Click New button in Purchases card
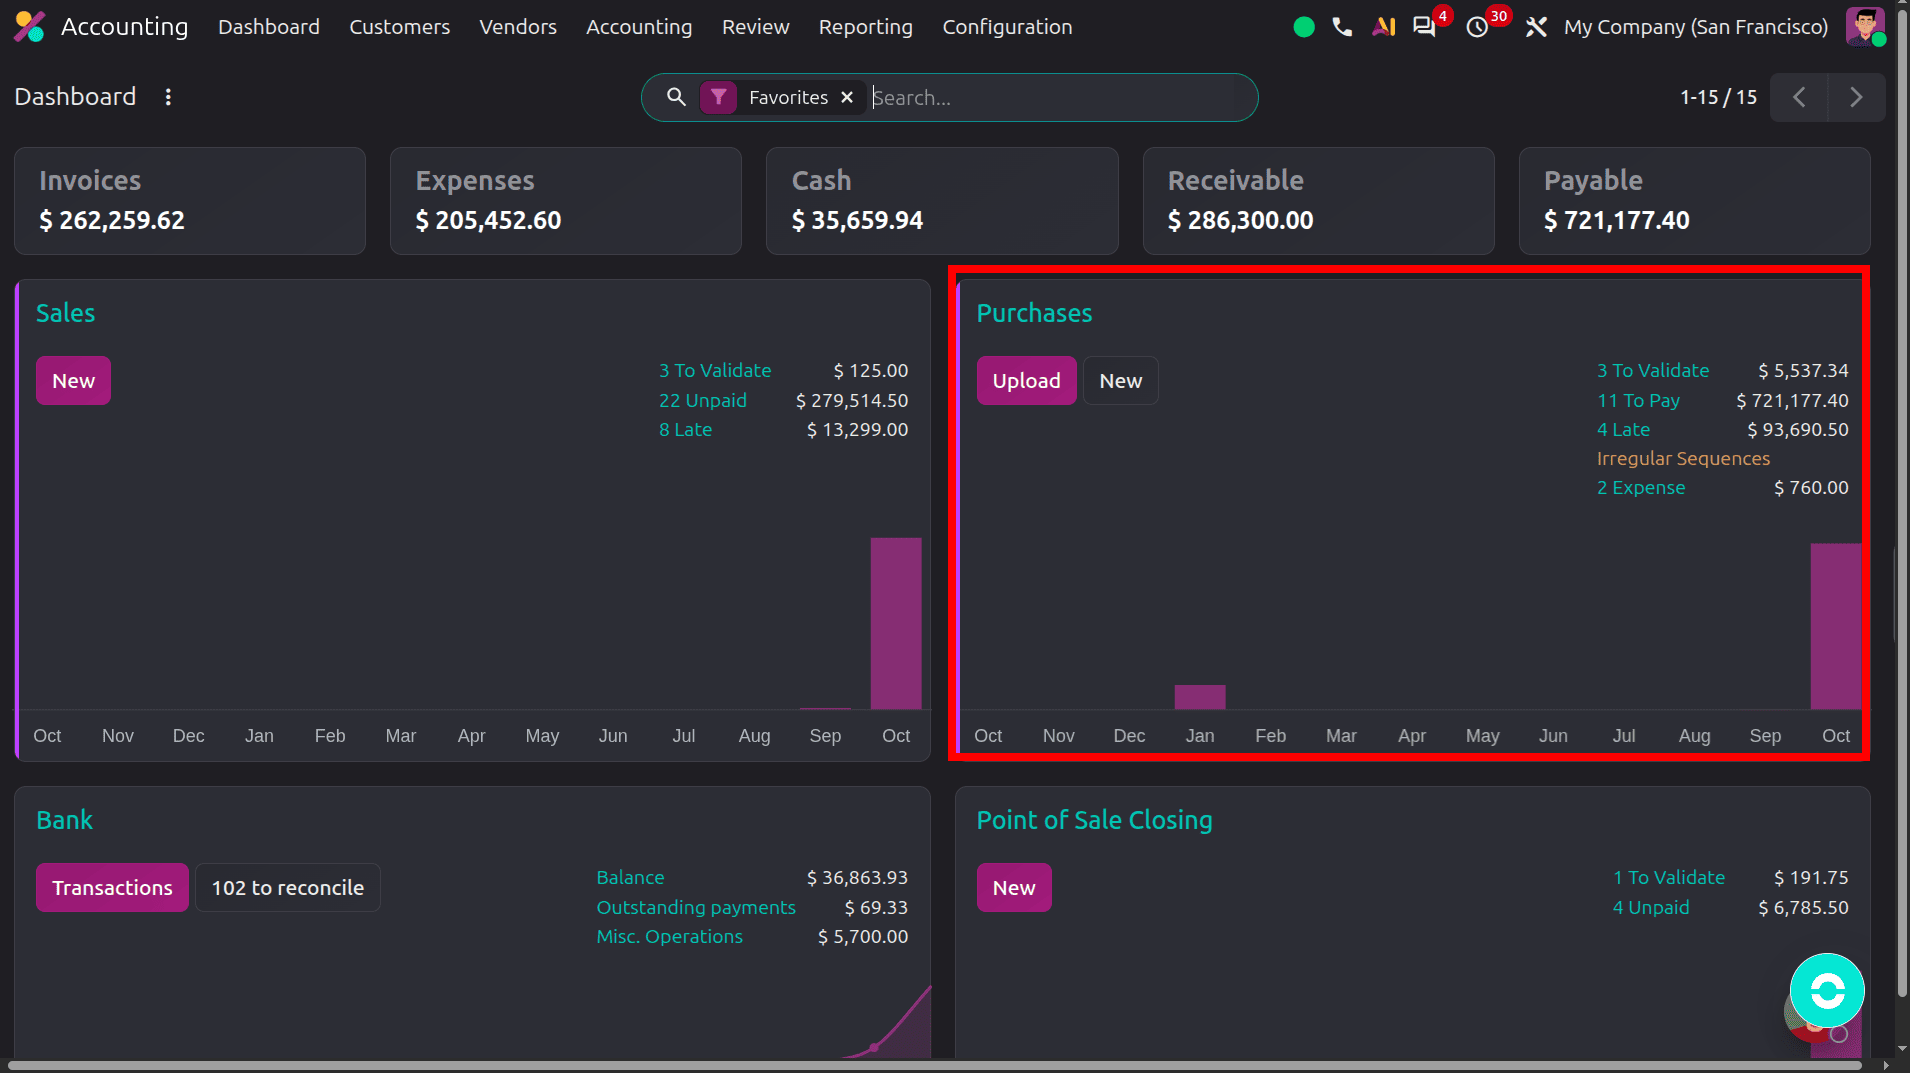The height and width of the screenshot is (1073, 1910). point(1120,381)
